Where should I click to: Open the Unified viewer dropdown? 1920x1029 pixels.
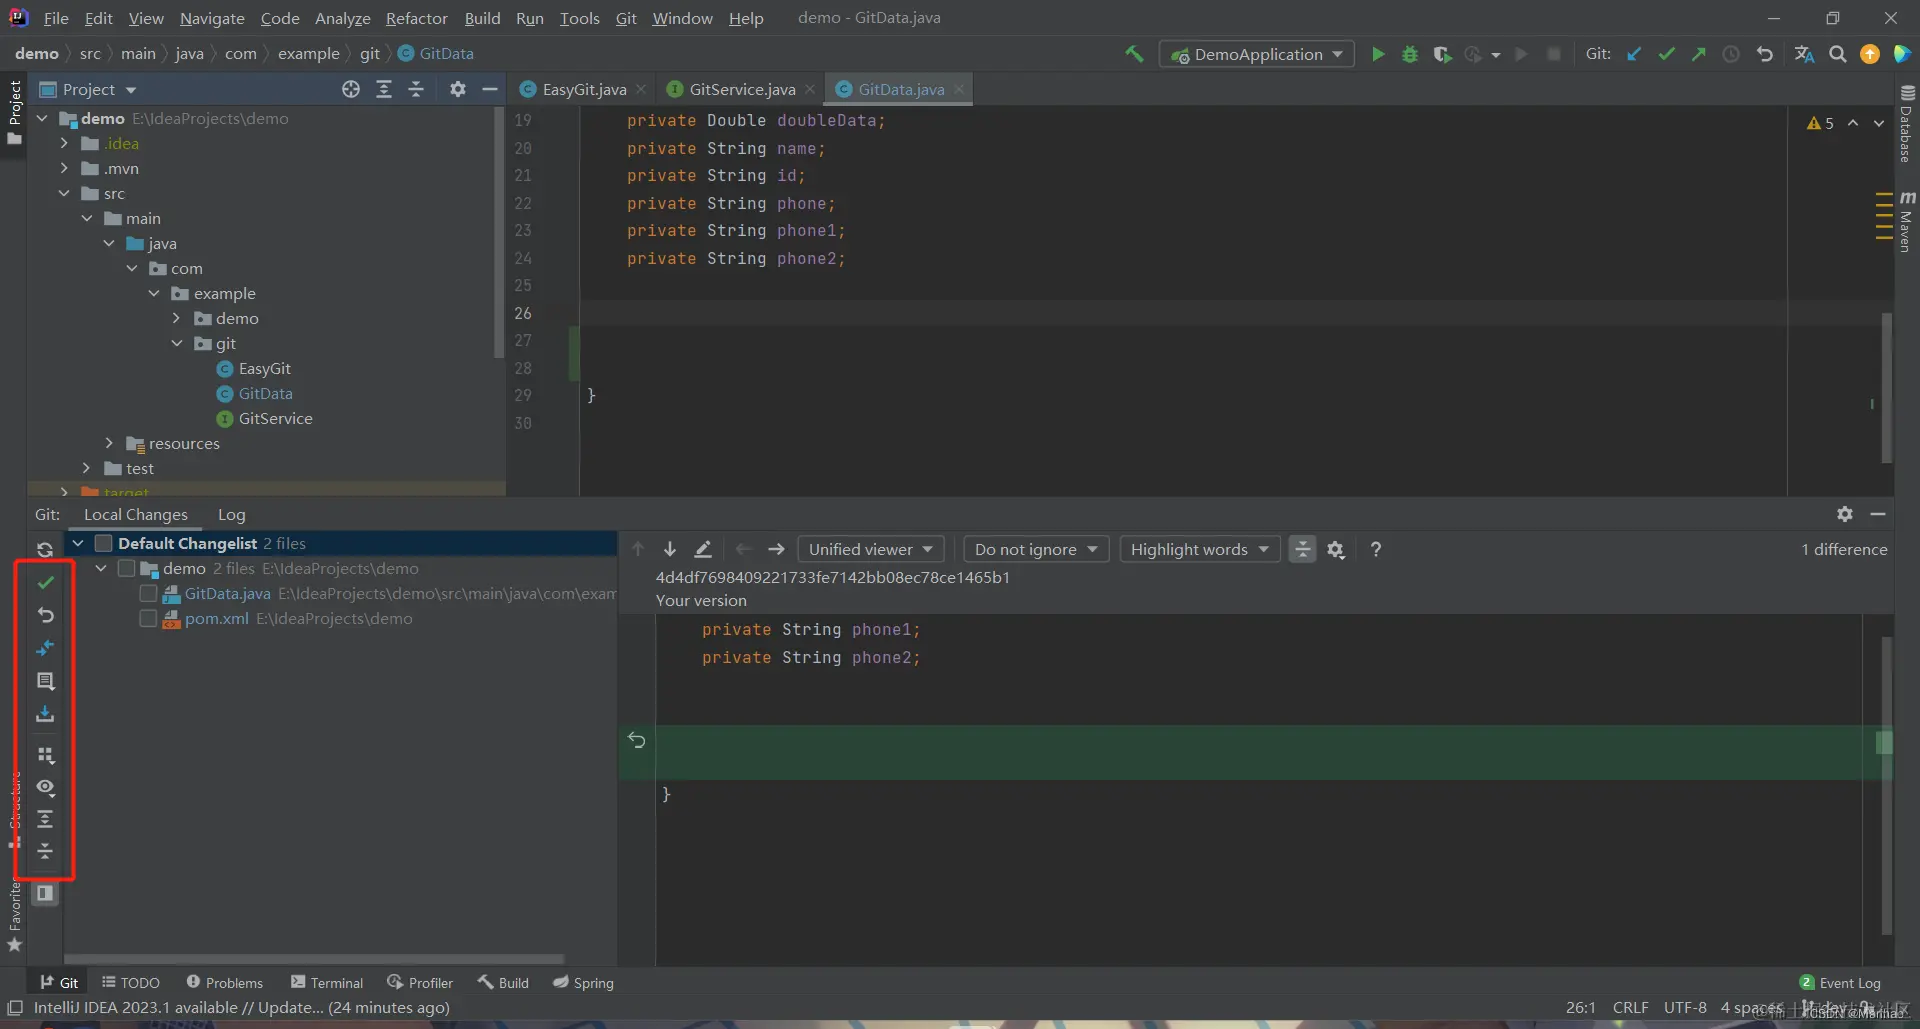(870, 549)
